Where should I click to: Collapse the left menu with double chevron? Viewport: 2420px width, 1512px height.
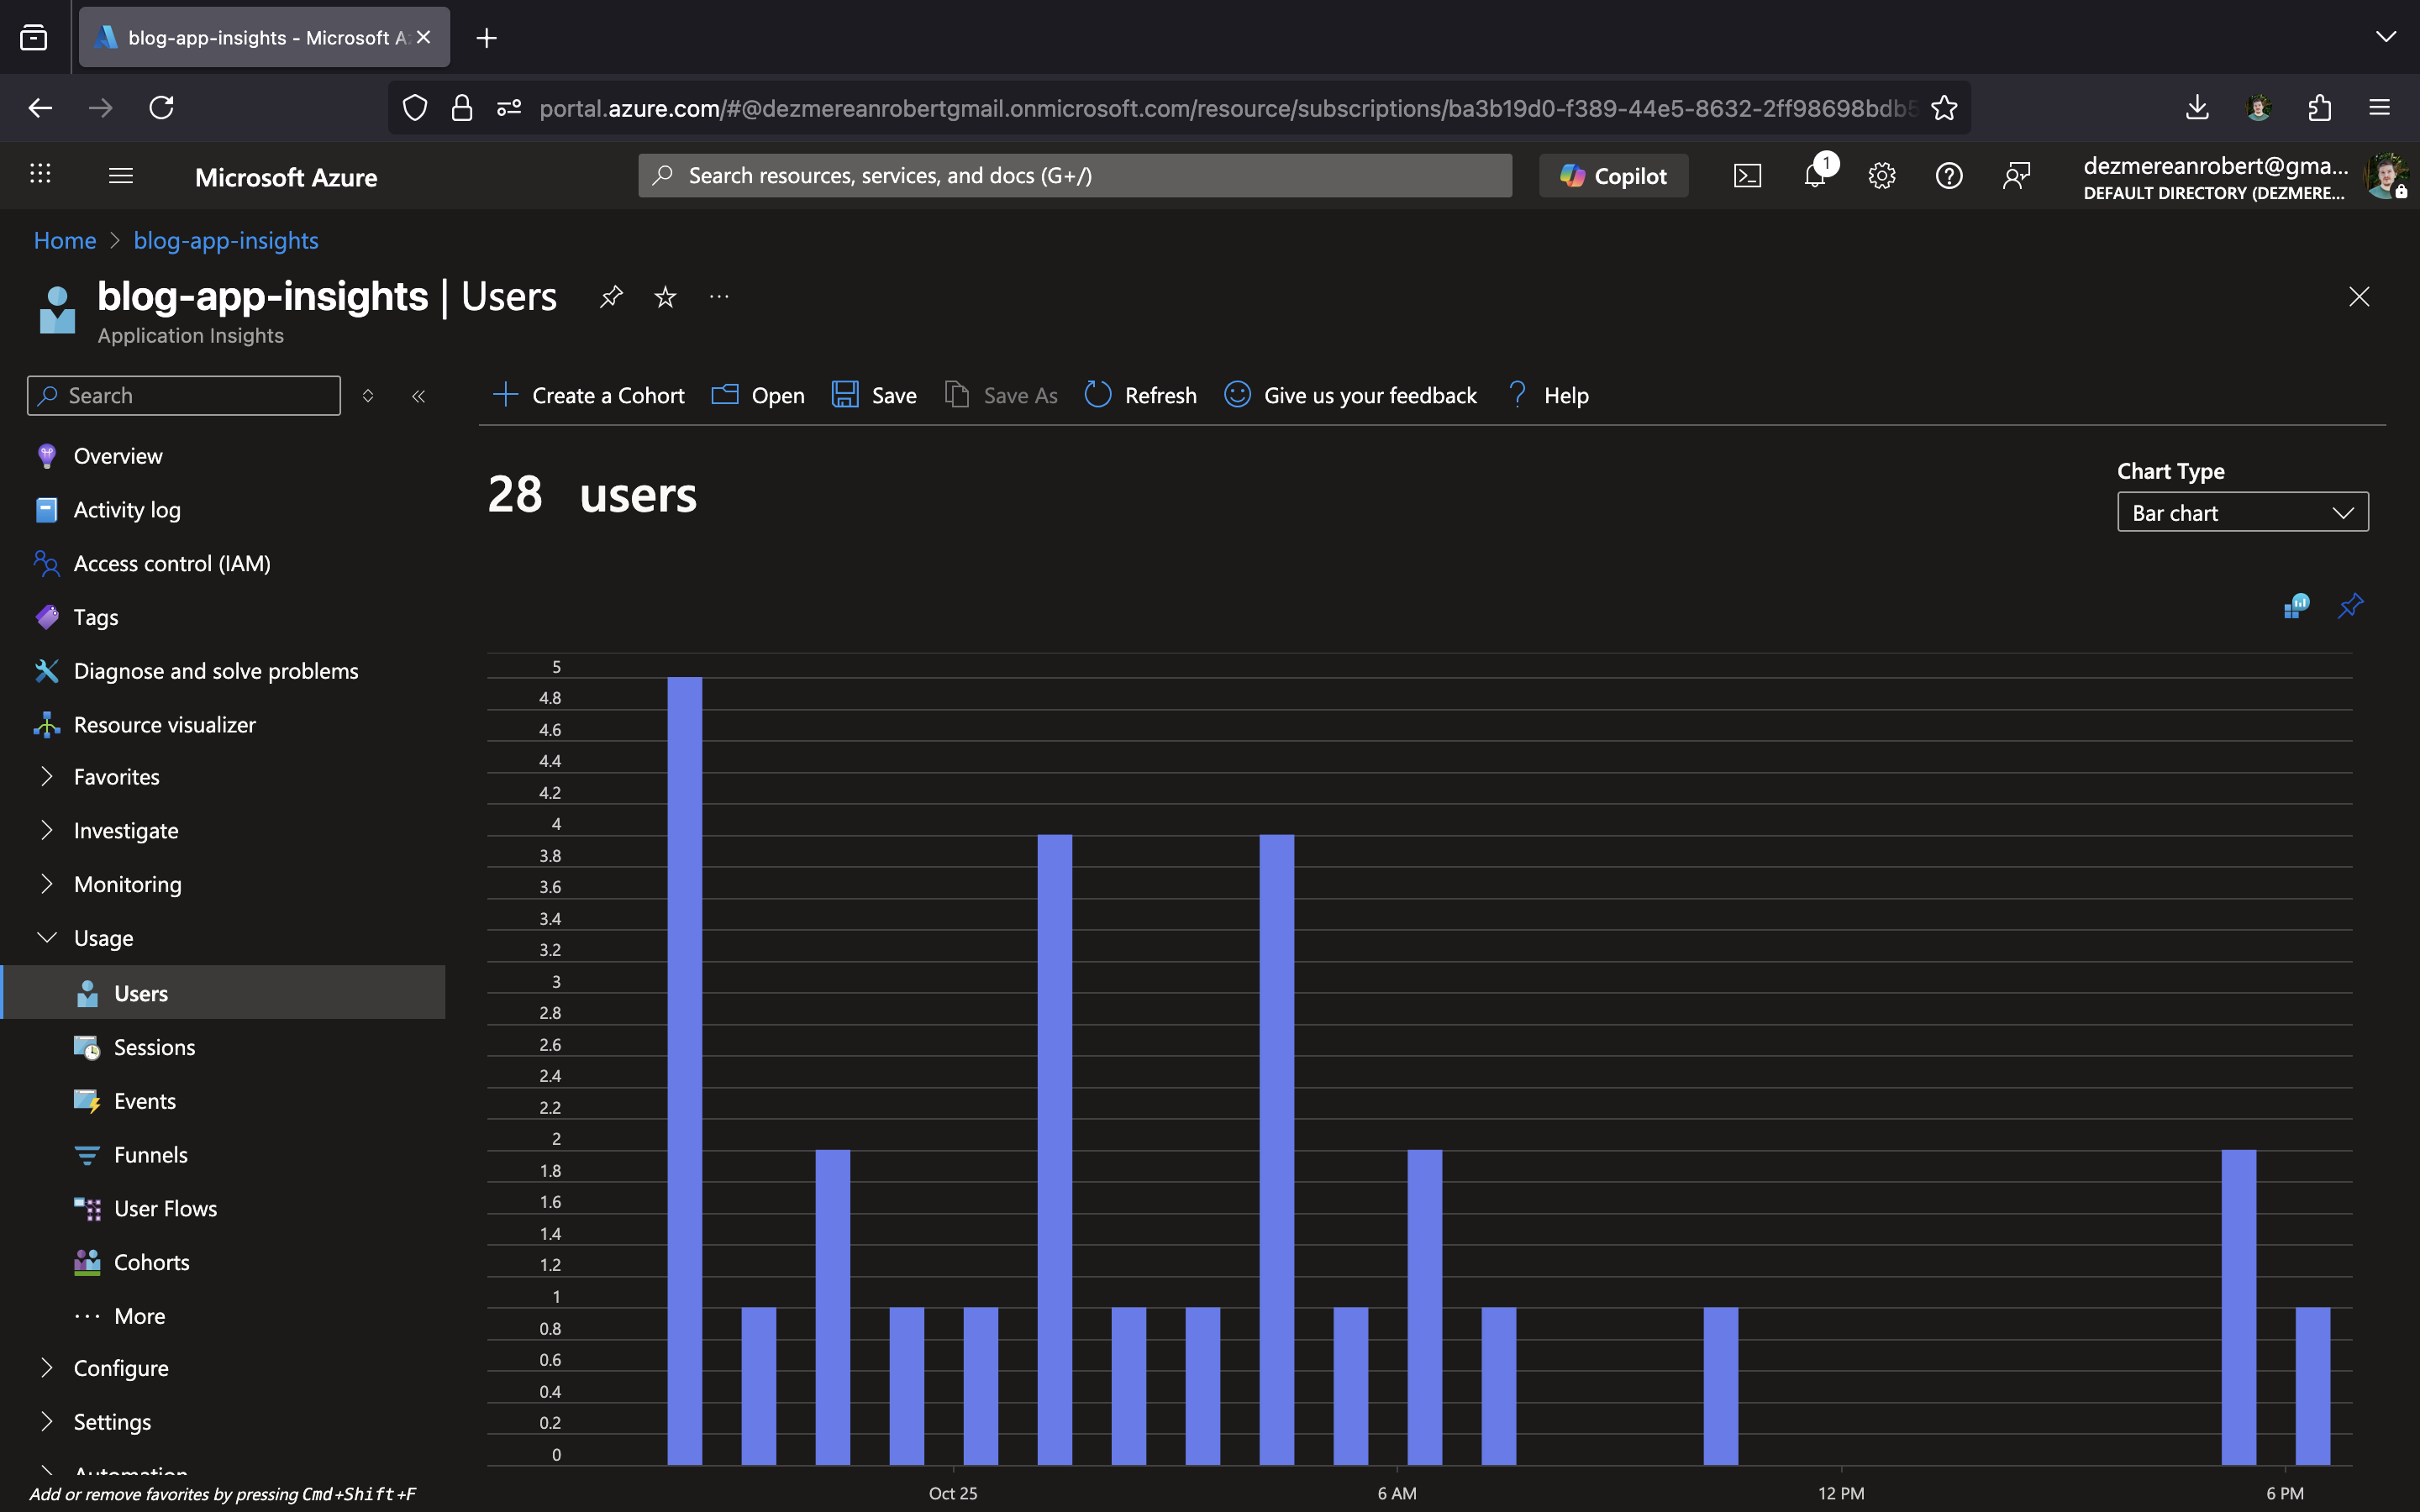[419, 395]
